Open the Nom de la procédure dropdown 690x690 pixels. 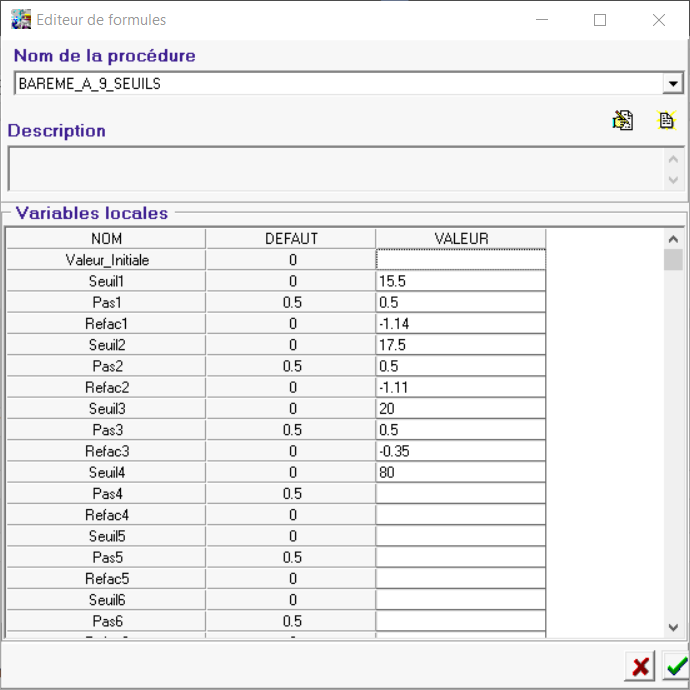coord(673,84)
